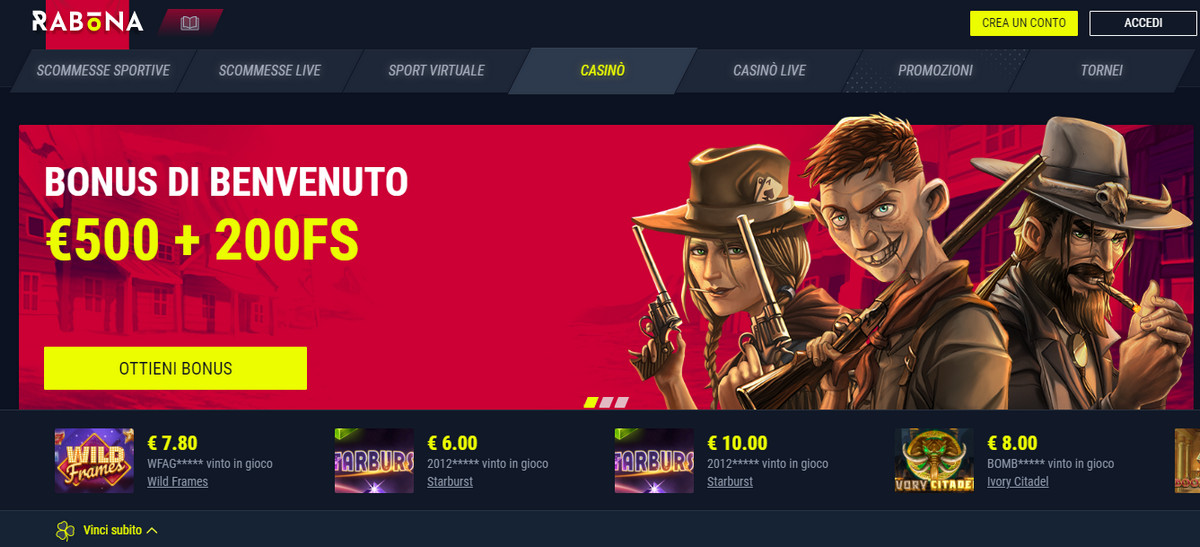Open the book icon next to logo

(x=190, y=23)
